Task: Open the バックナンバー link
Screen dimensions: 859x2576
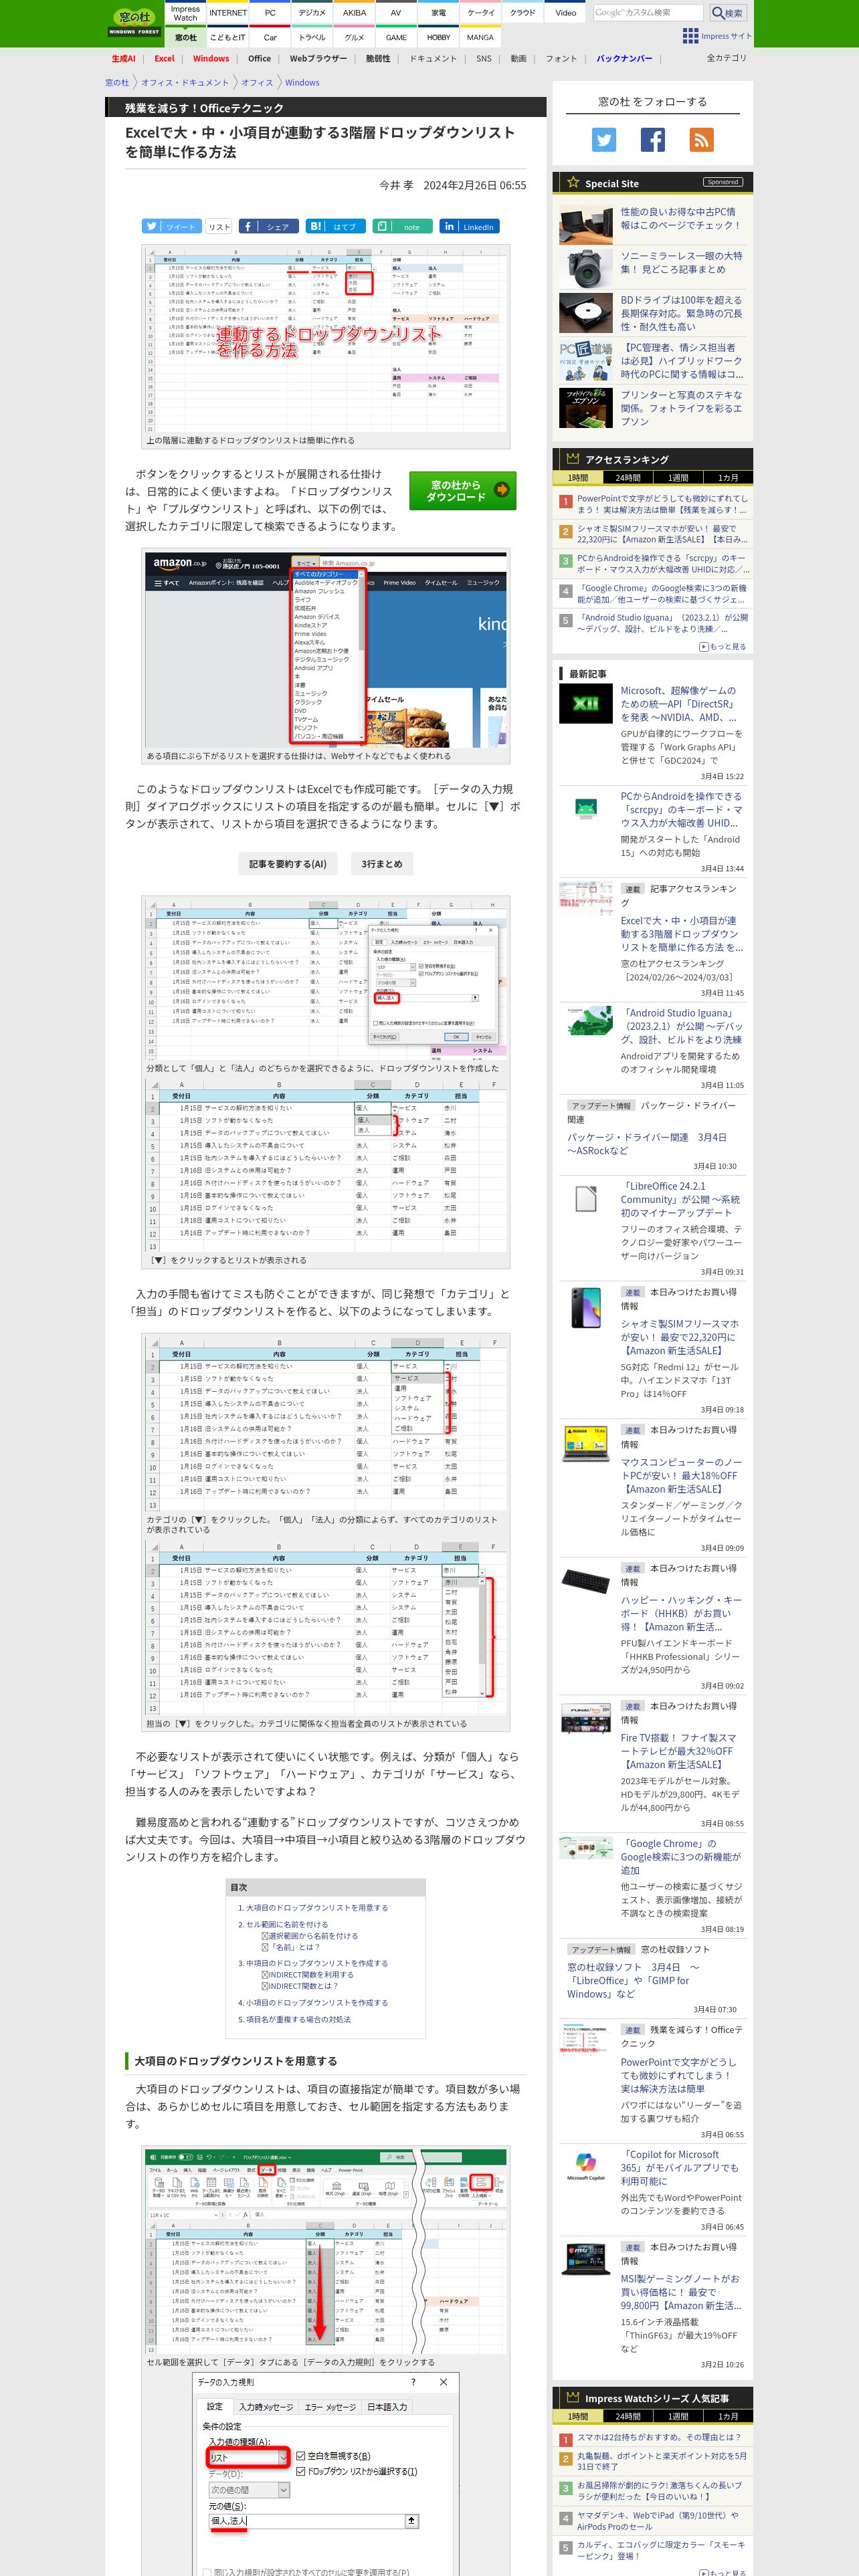Action: pos(624,59)
